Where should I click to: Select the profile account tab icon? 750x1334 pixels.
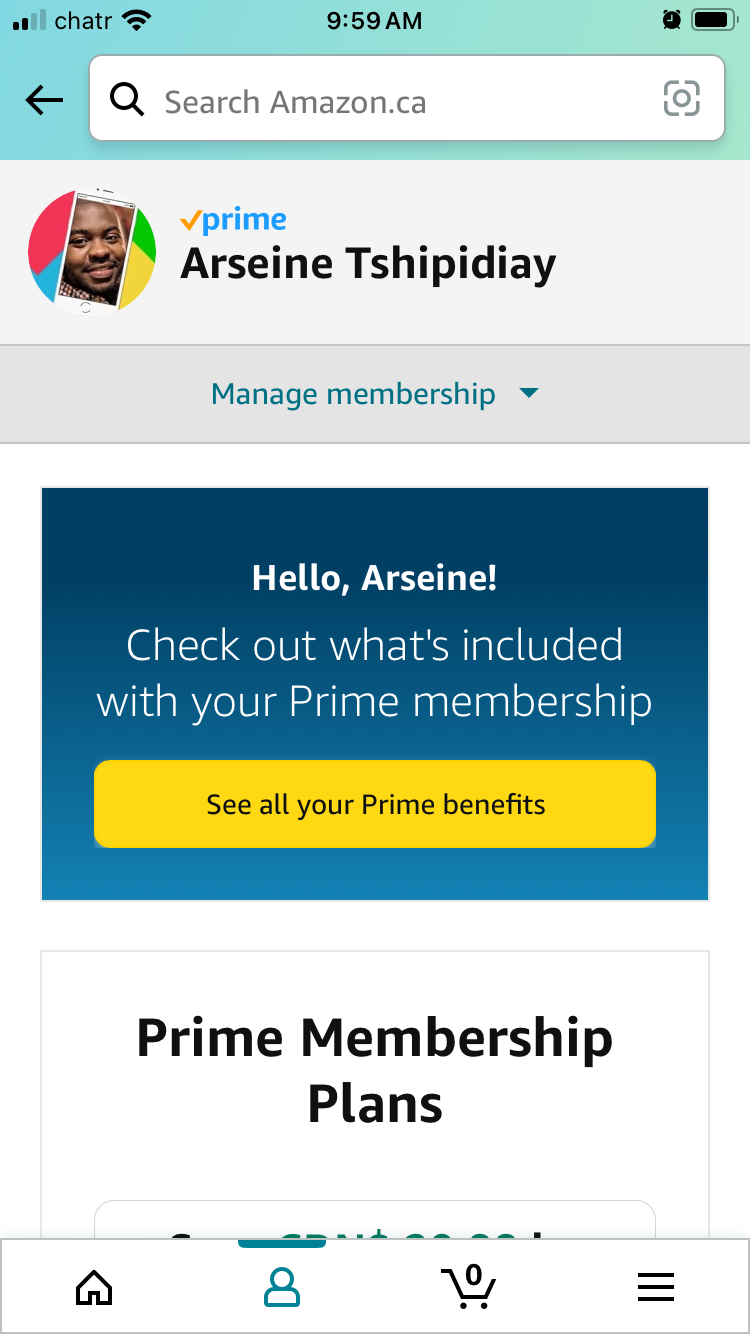click(281, 1287)
